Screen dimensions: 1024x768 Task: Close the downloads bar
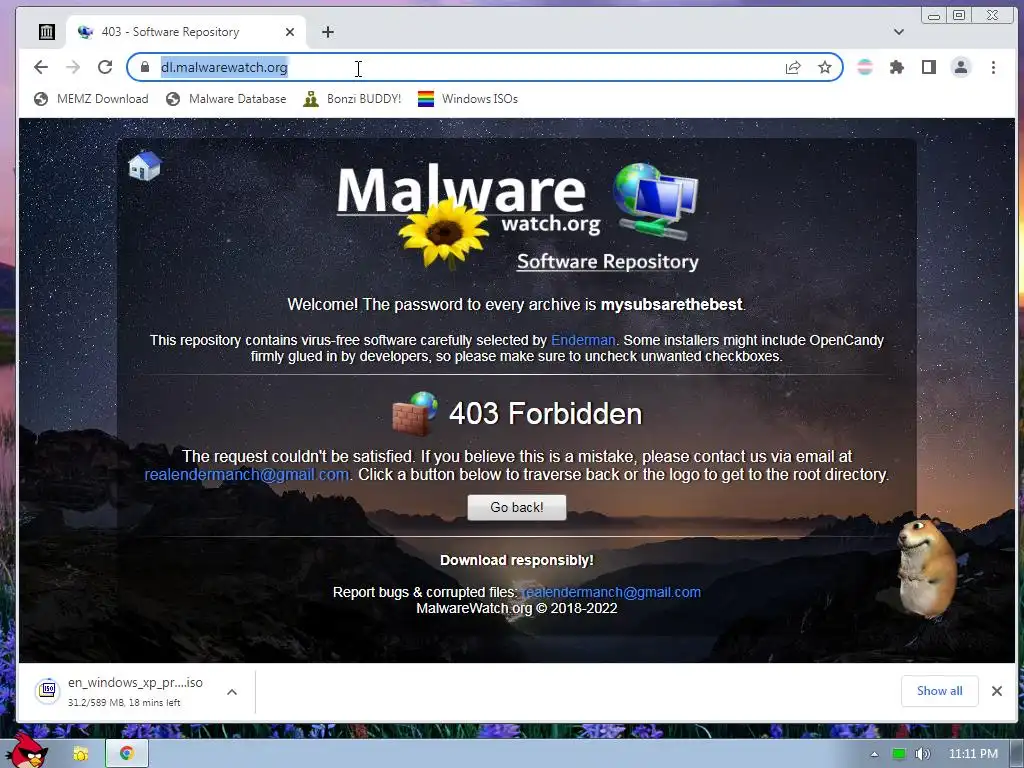997,691
